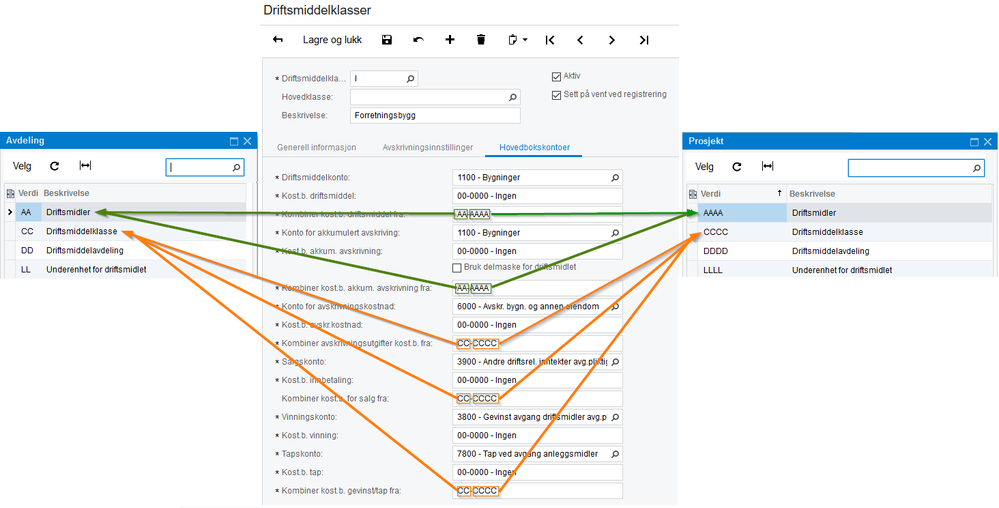Screen dimensions: 999x508
Task: Enable Bruk delmaske for driftsmidlet
Action: 457,268
